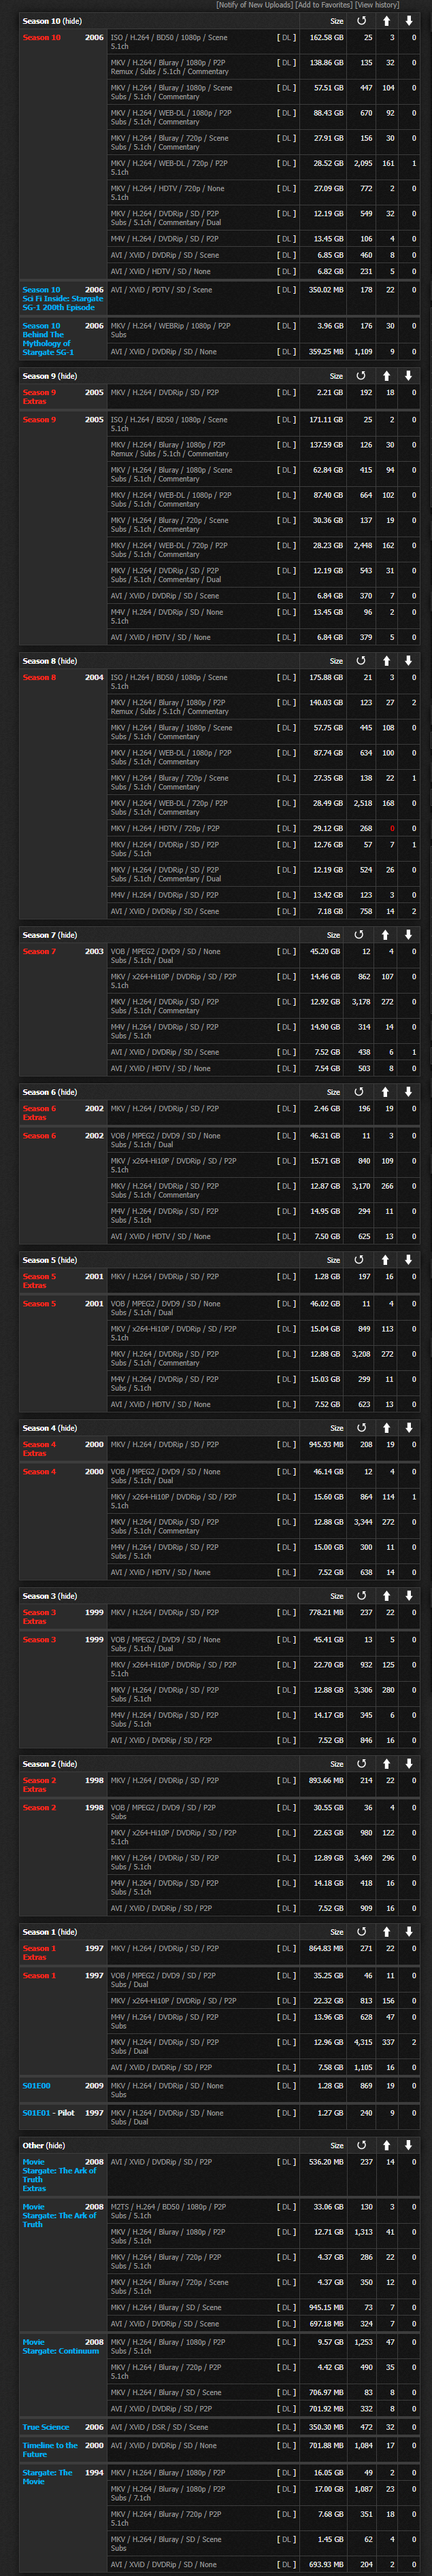Open Season 10 MKV HDTV 720p None torrent row
This screenshot has height=2576, width=432.
pyautogui.click(x=167, y=188)
